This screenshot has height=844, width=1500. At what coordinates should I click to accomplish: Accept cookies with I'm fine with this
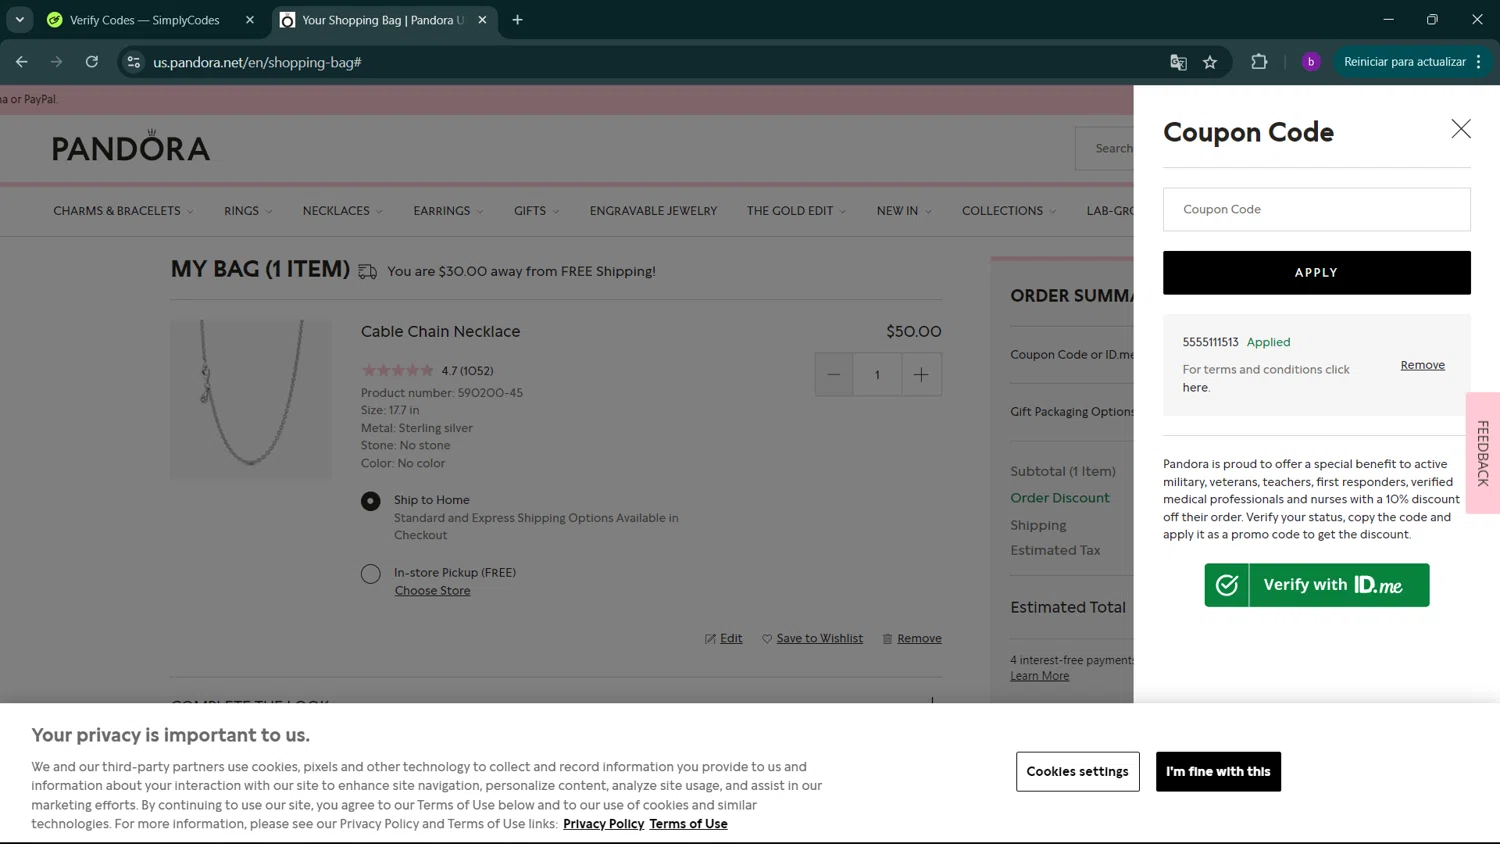tap(1218, 772)
